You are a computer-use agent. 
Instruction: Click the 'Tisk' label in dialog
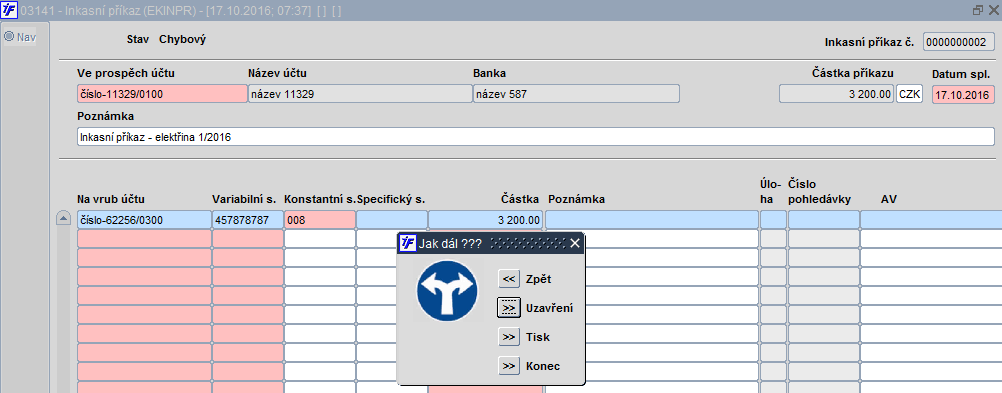[537, 337]
